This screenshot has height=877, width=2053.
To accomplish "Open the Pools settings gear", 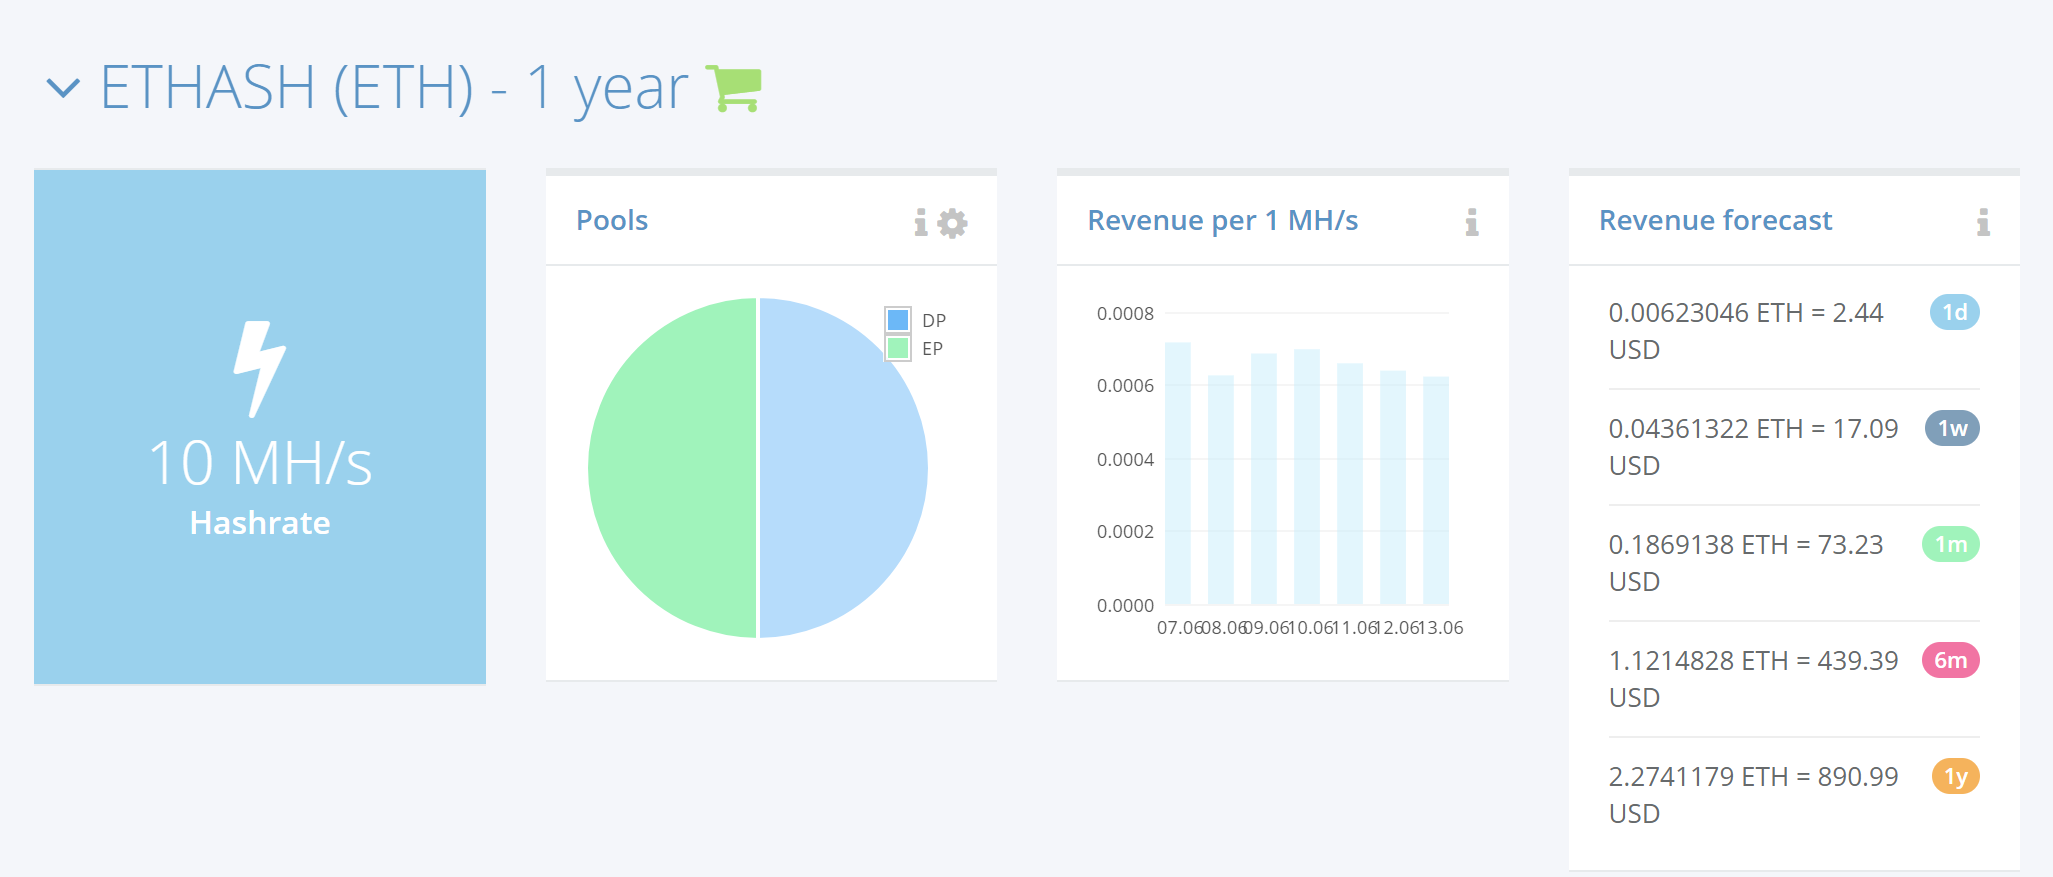I will point(953,223).
